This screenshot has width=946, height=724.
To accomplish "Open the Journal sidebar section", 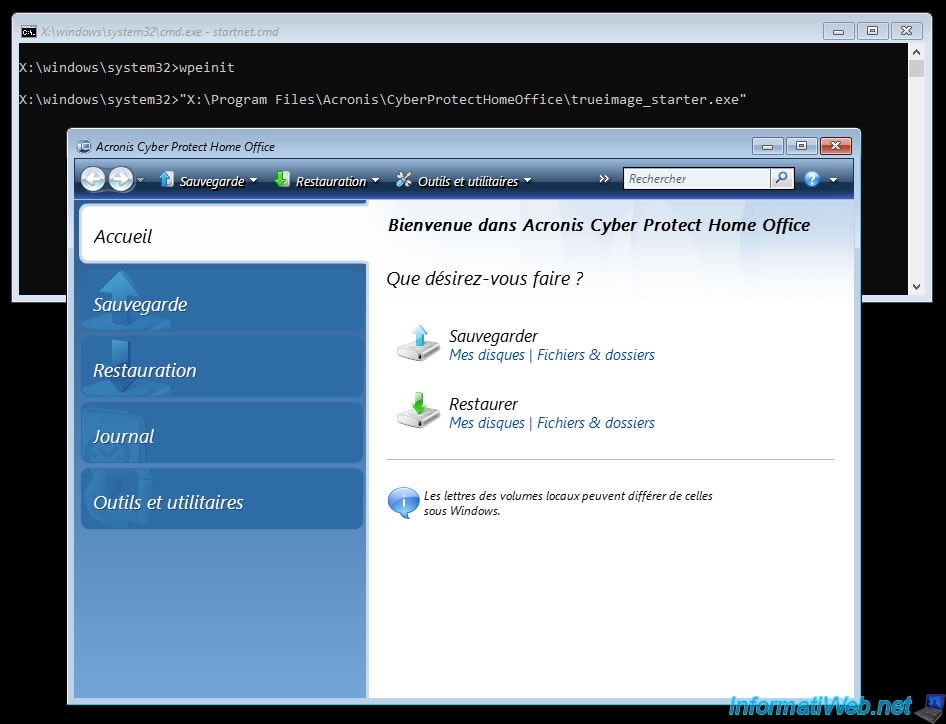I will [x=222, y=436].
